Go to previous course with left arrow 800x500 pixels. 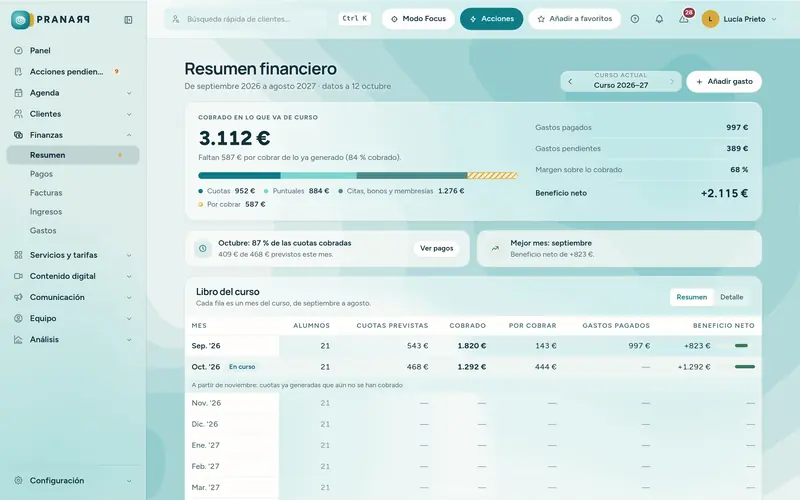tap(570, 82)
